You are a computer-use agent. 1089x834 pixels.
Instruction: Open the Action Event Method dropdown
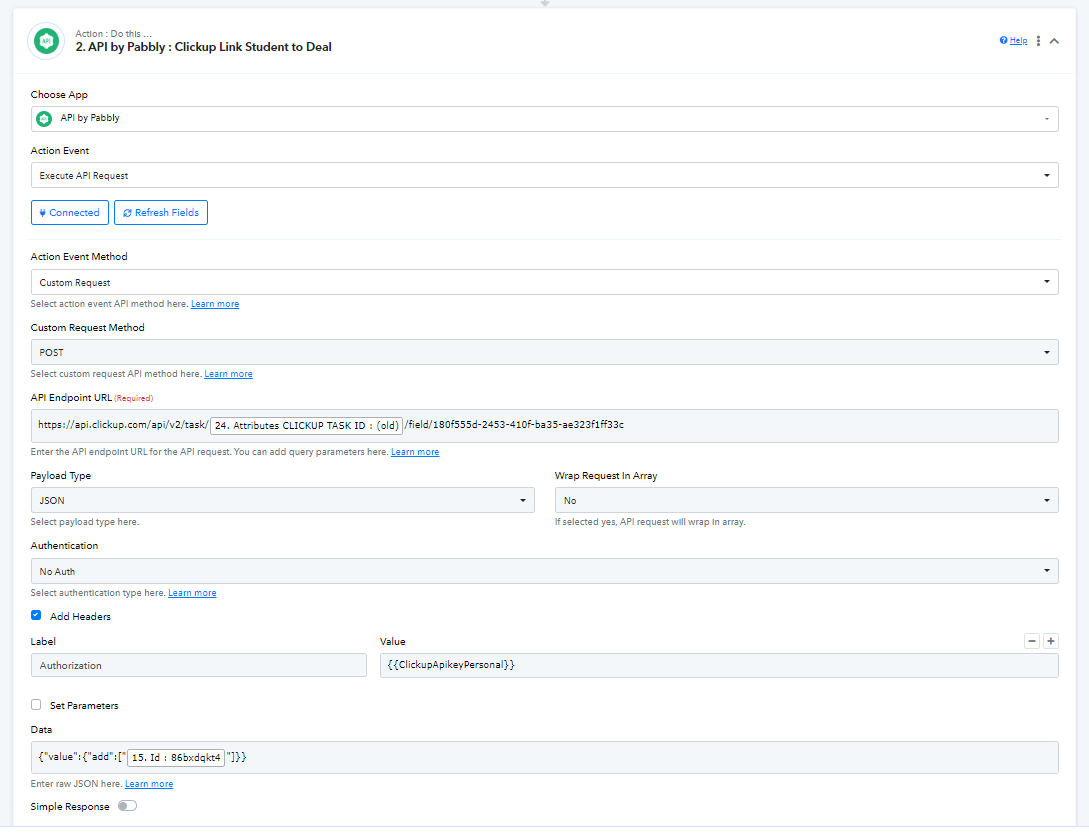544,282
